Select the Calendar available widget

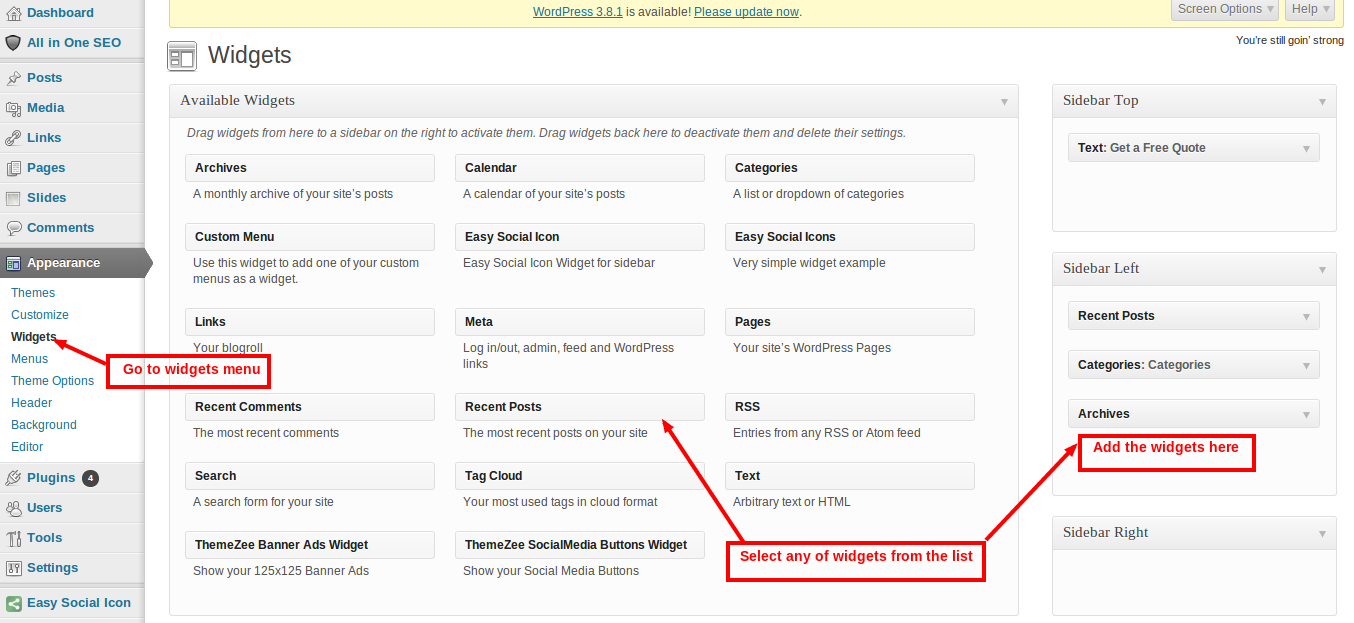click(x=580, y=168)
